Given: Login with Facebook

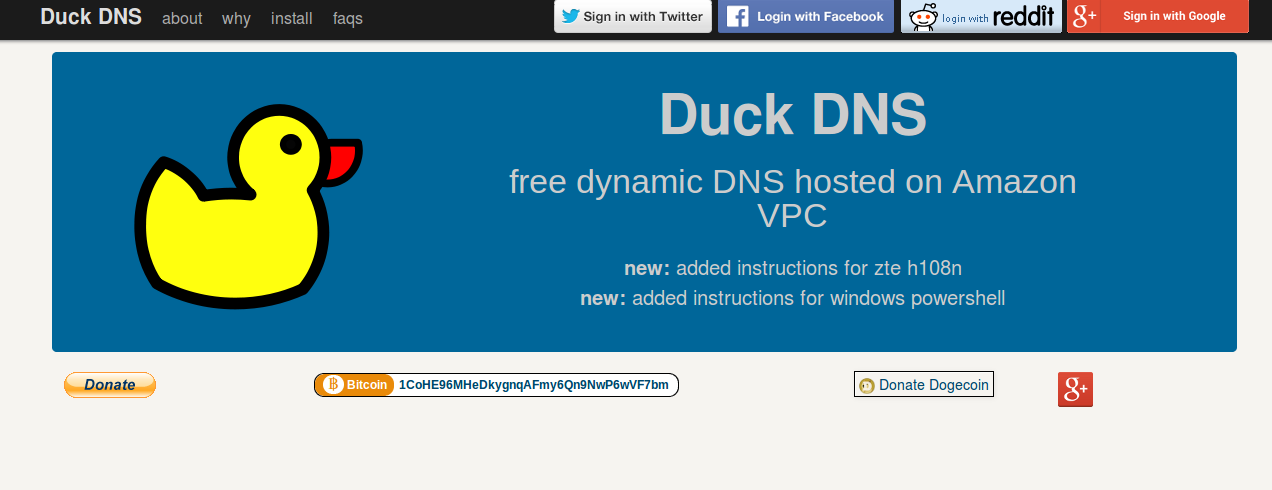Looking at the screenshot, I should coord(806,16).
